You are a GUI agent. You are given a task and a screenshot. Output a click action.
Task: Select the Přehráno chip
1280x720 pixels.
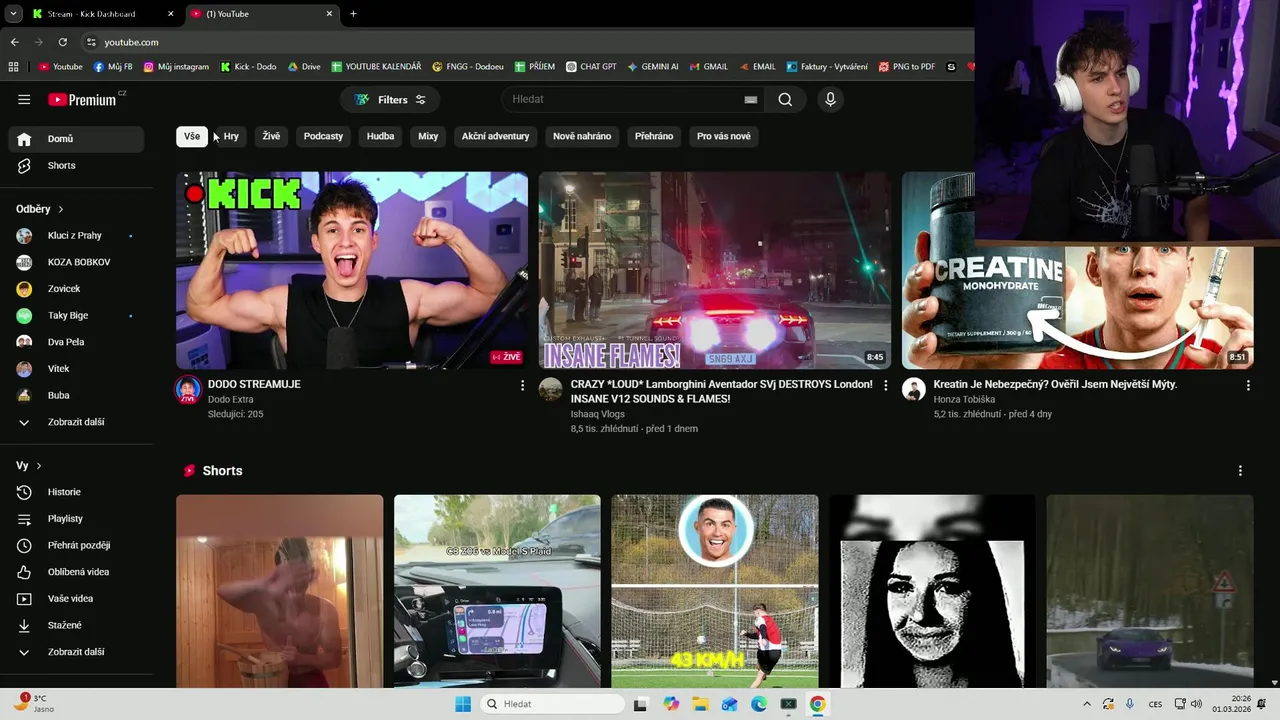click(654, 136)
